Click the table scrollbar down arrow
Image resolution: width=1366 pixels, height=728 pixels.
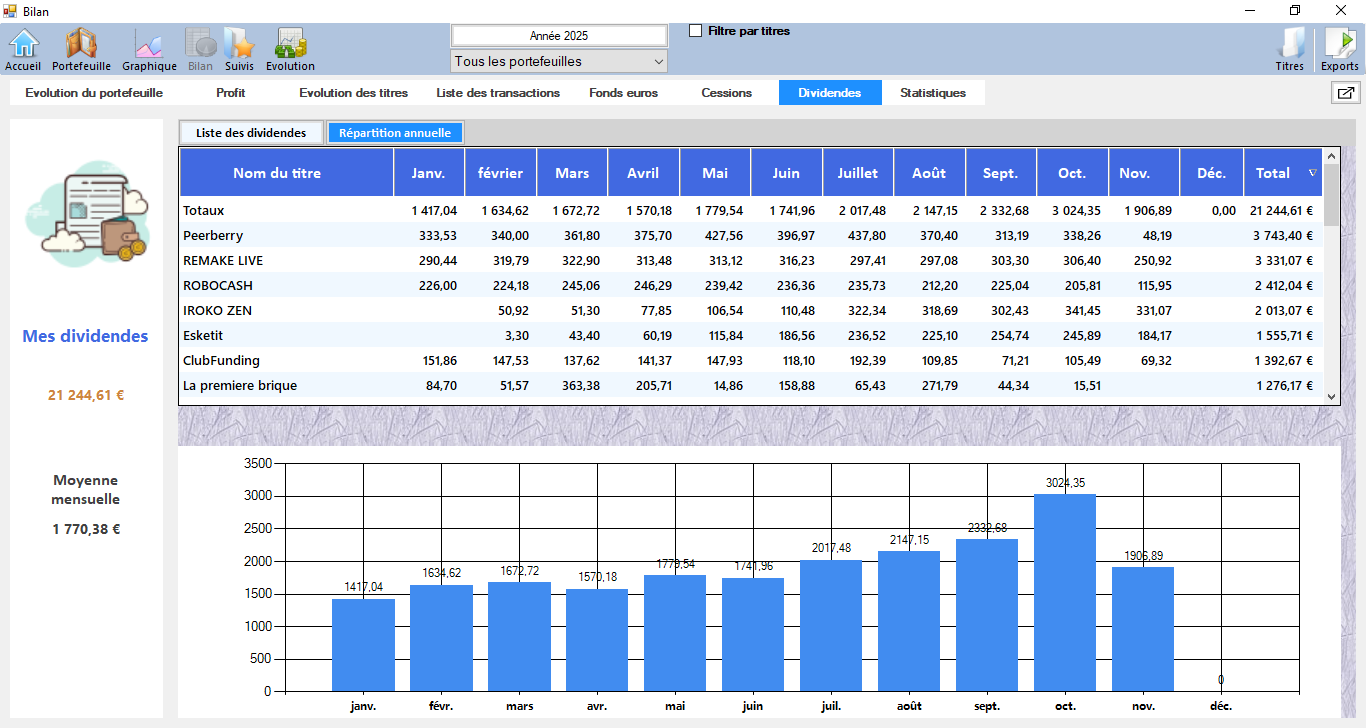coord(1331,397)
